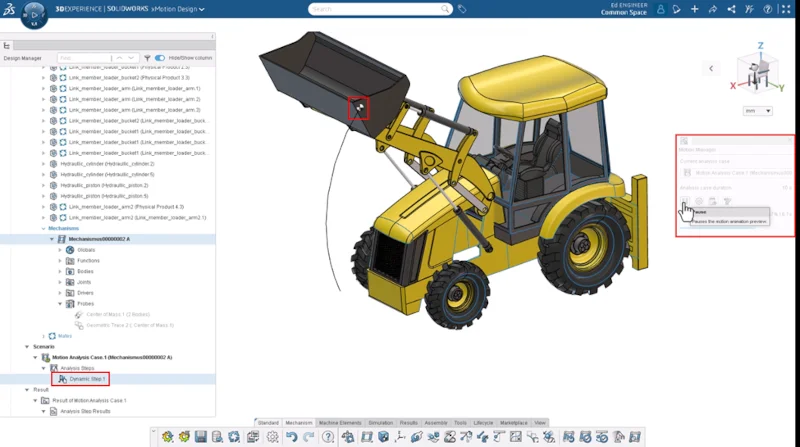Pause the motion animation preview
The width and height of the screenshot is (800, 447).
click(x=686, y=202)
